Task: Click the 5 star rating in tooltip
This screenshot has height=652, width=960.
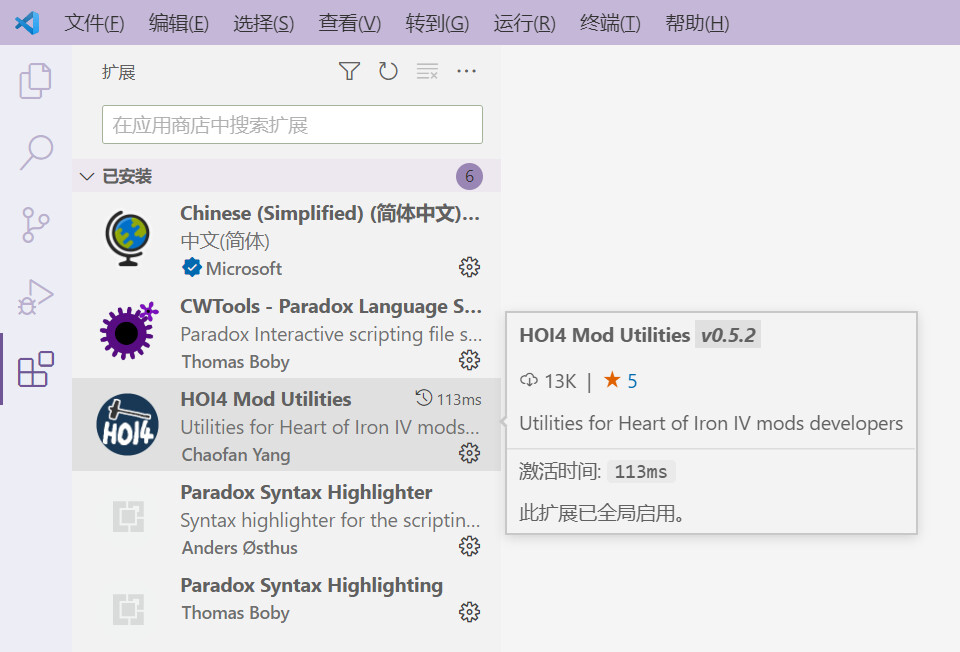Action: tap(621, 381)
